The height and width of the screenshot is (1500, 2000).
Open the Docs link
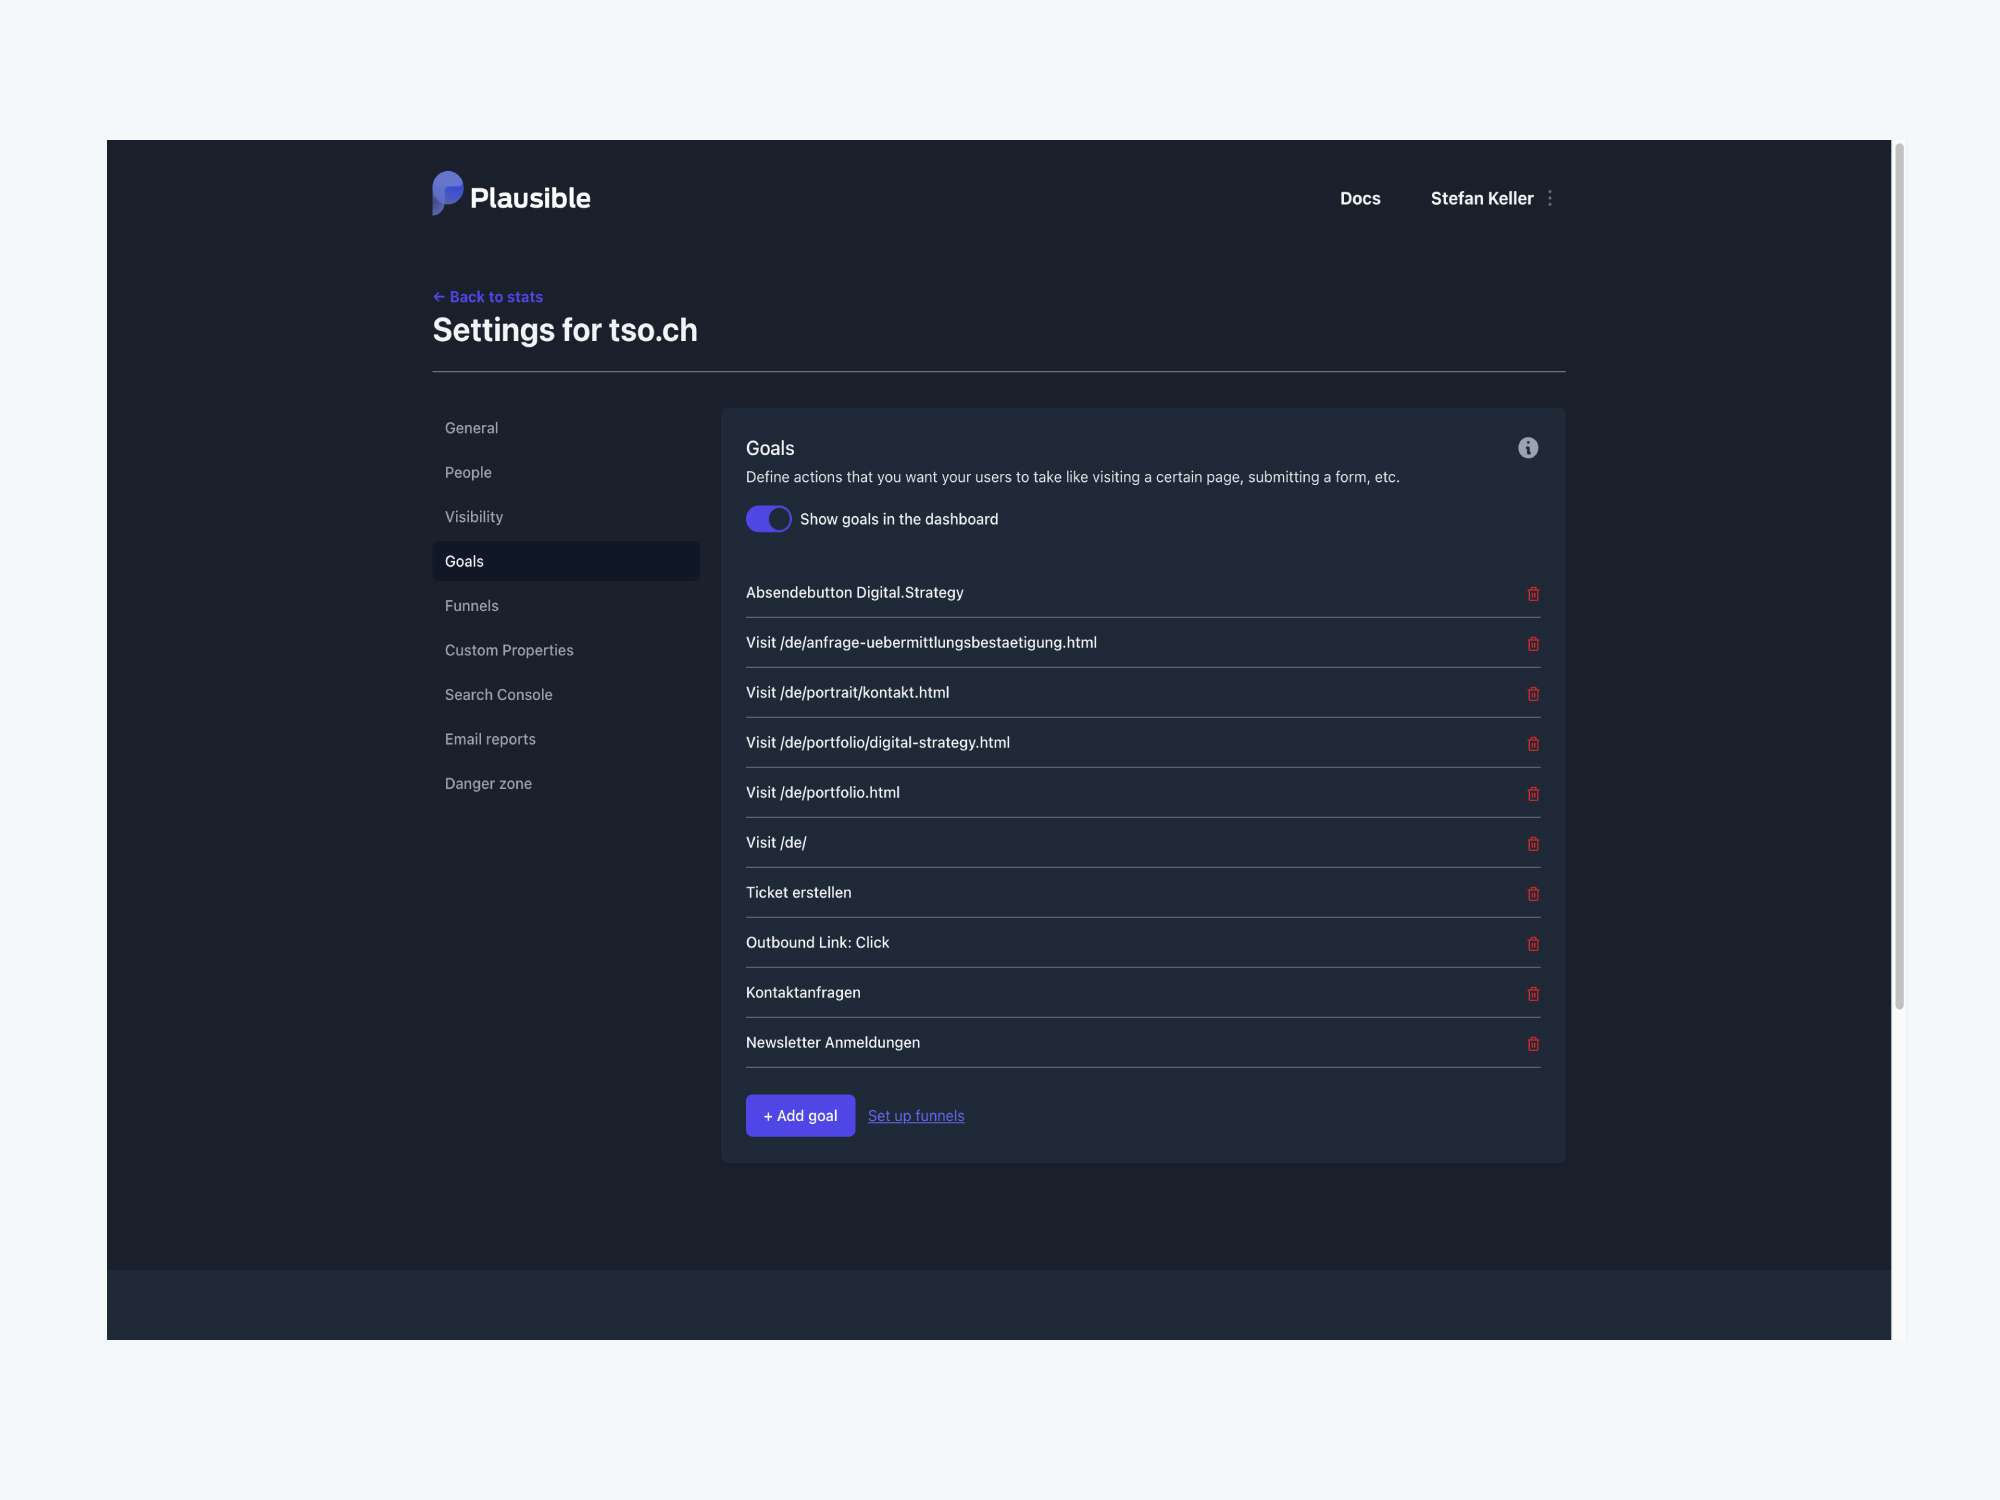tap(1360, 198)
